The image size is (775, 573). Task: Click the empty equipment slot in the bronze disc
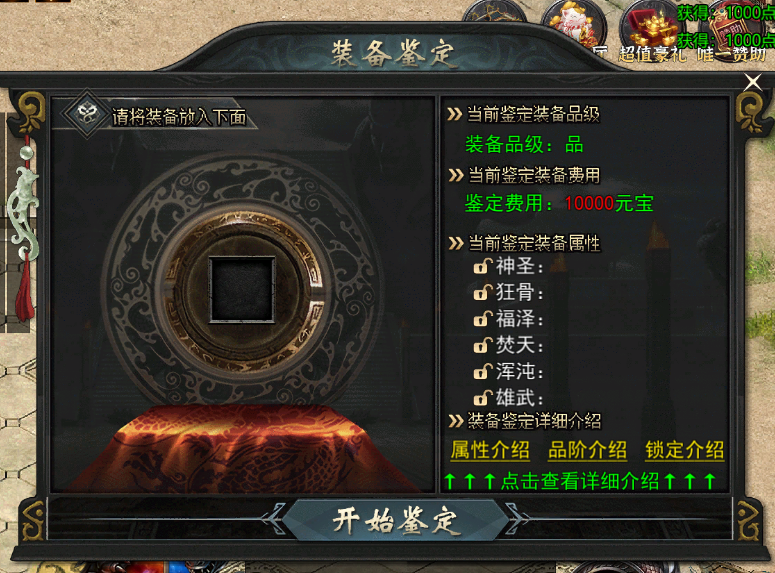pos(242,289)
